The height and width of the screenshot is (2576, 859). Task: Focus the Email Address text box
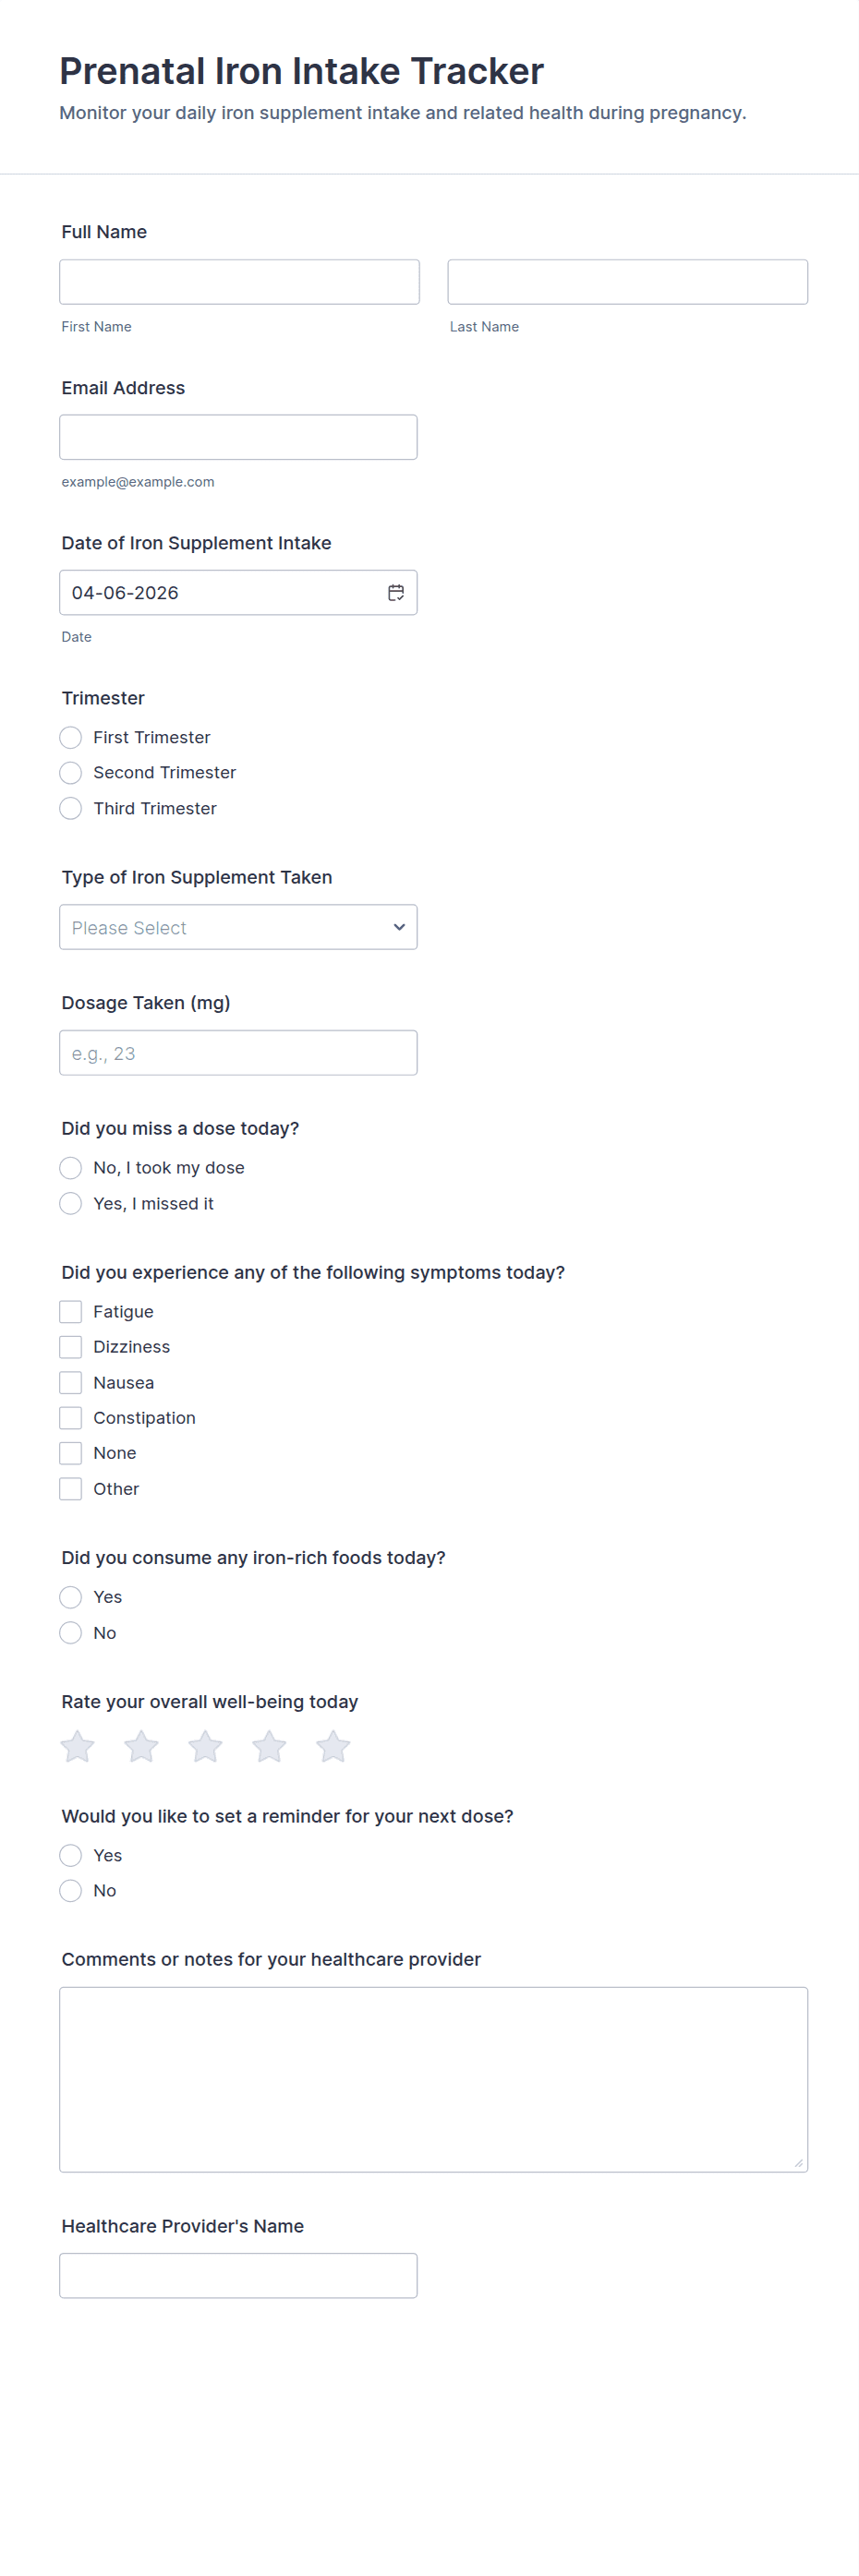pos(238,437)
